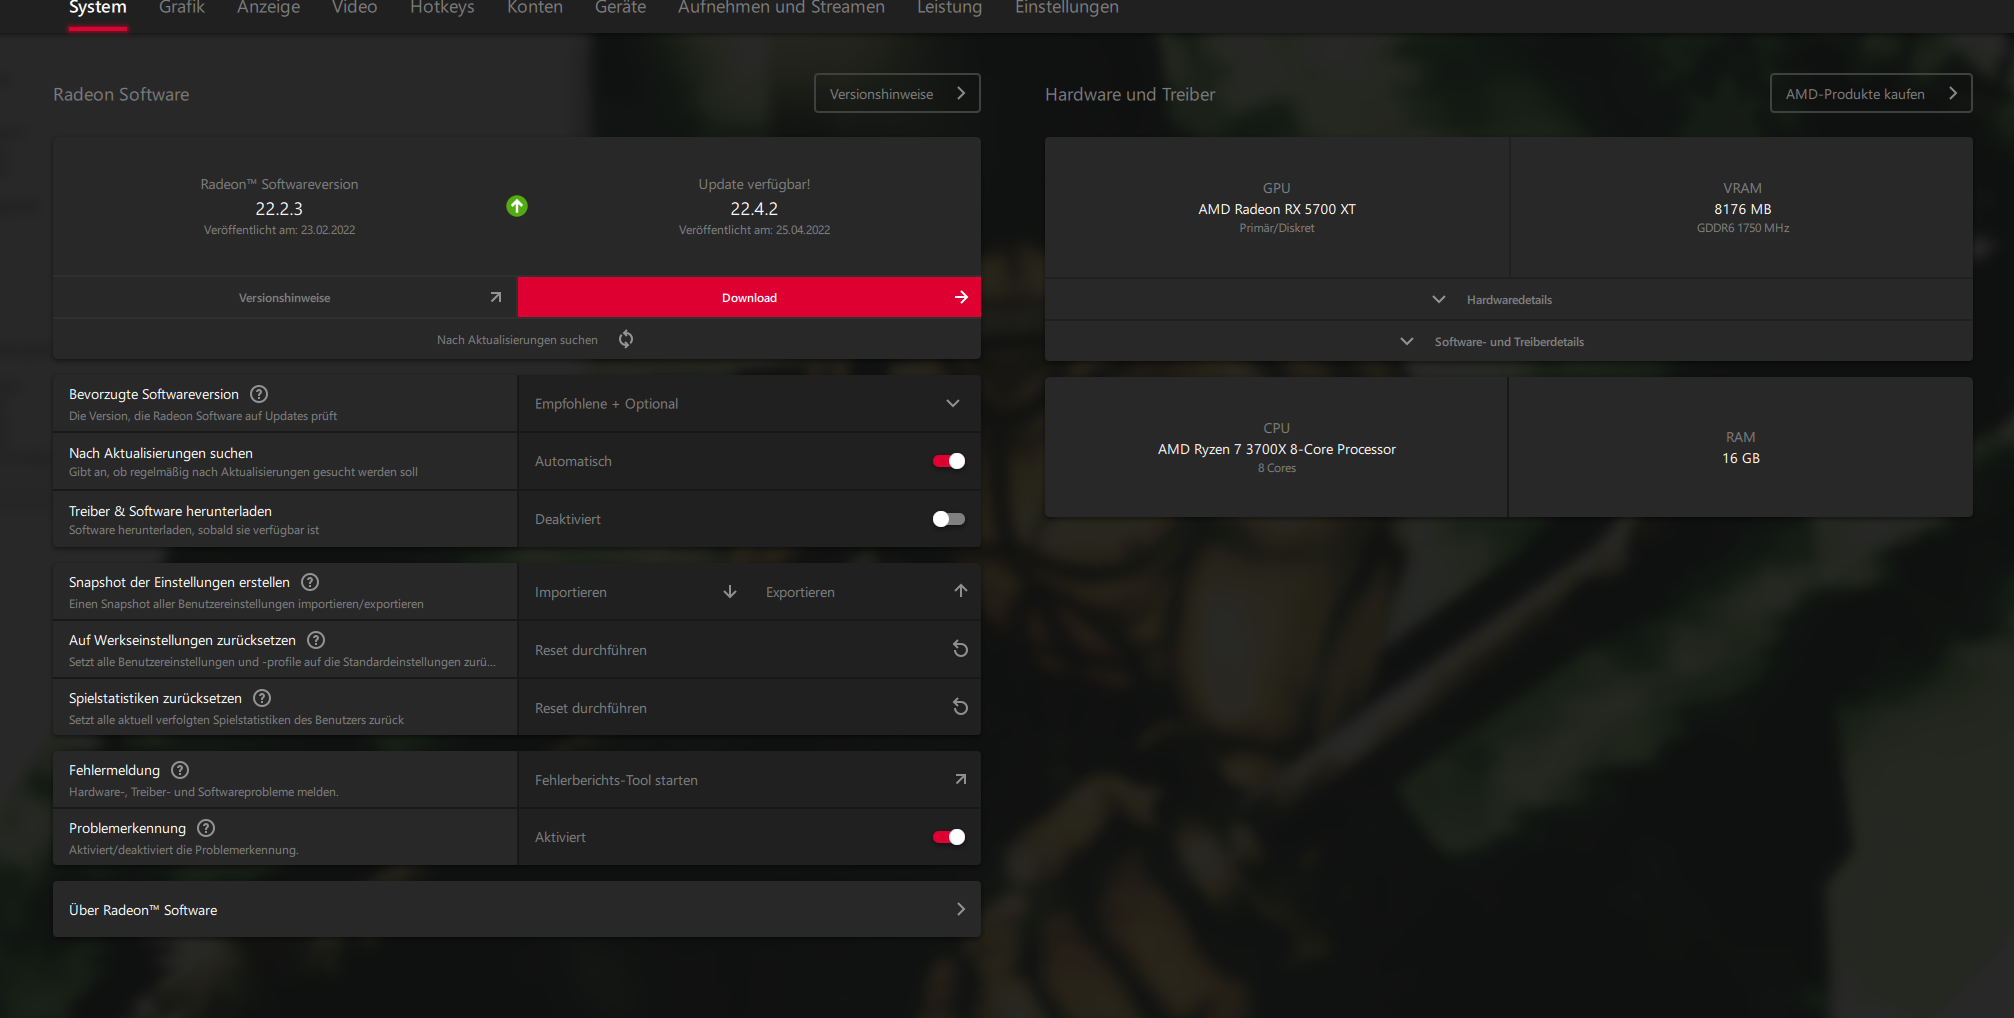Click Importieren snapshot button

[x=634, y=592]
